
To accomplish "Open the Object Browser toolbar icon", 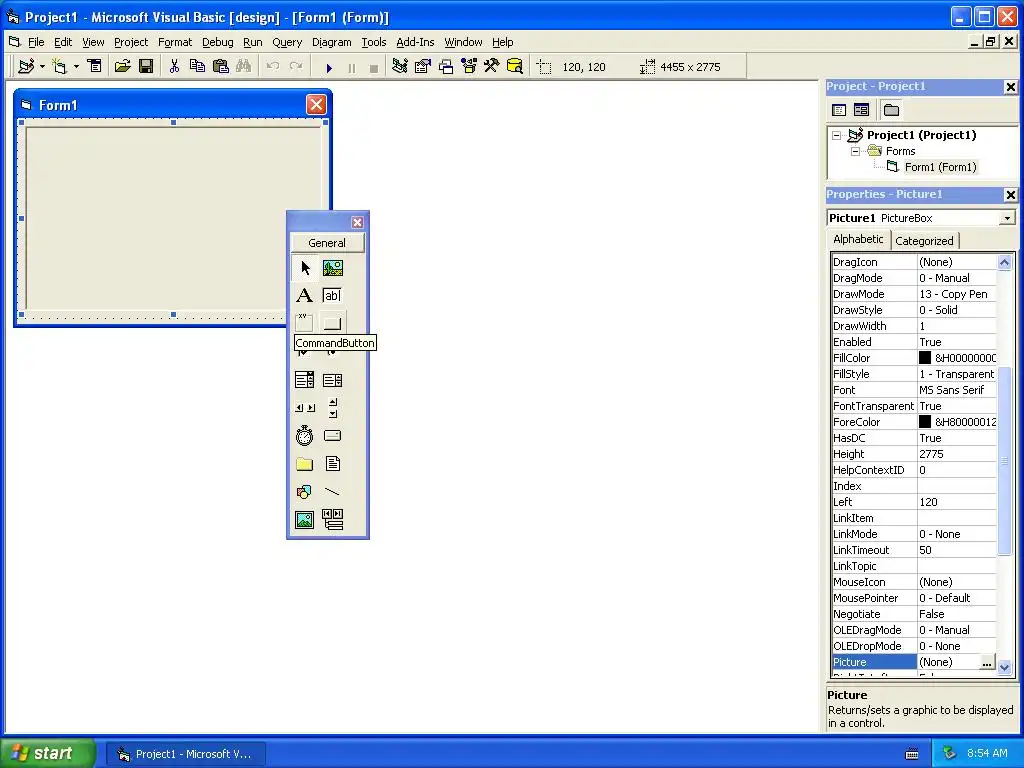I will [x=469, y=67].
